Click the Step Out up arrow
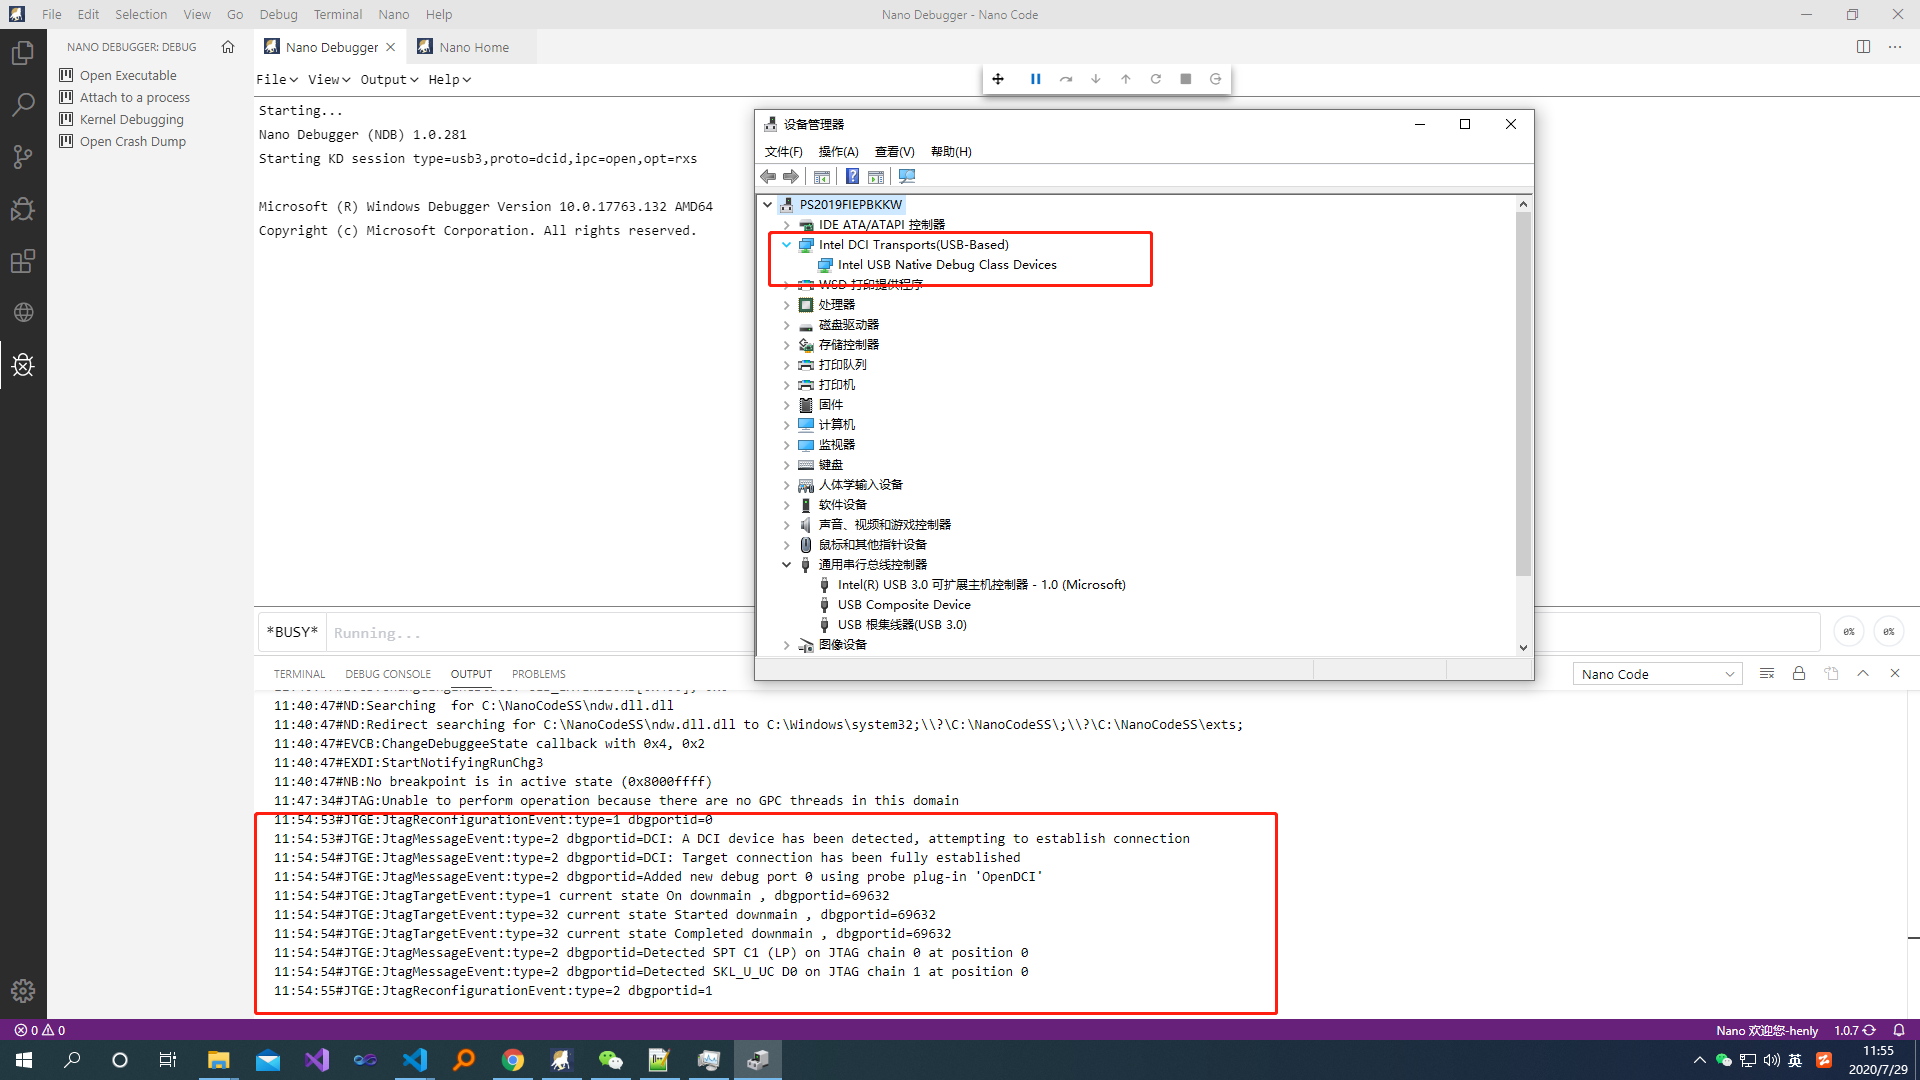1920x1080 pixels. point(1126,79)
